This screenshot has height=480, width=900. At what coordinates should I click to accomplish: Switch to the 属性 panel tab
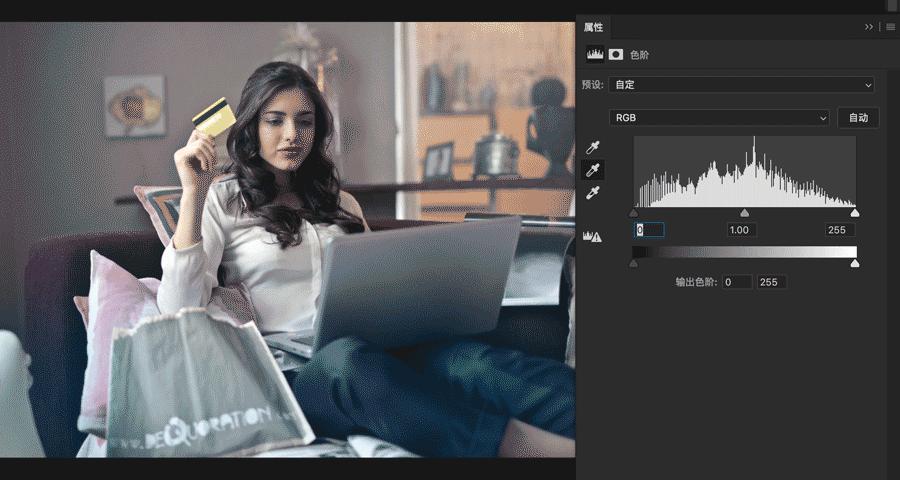(x=593, y=27)
